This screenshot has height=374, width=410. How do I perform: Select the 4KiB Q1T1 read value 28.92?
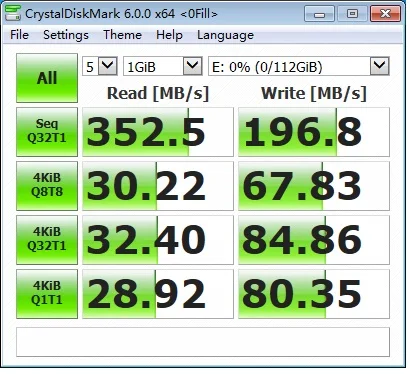[x=158, y=294]
